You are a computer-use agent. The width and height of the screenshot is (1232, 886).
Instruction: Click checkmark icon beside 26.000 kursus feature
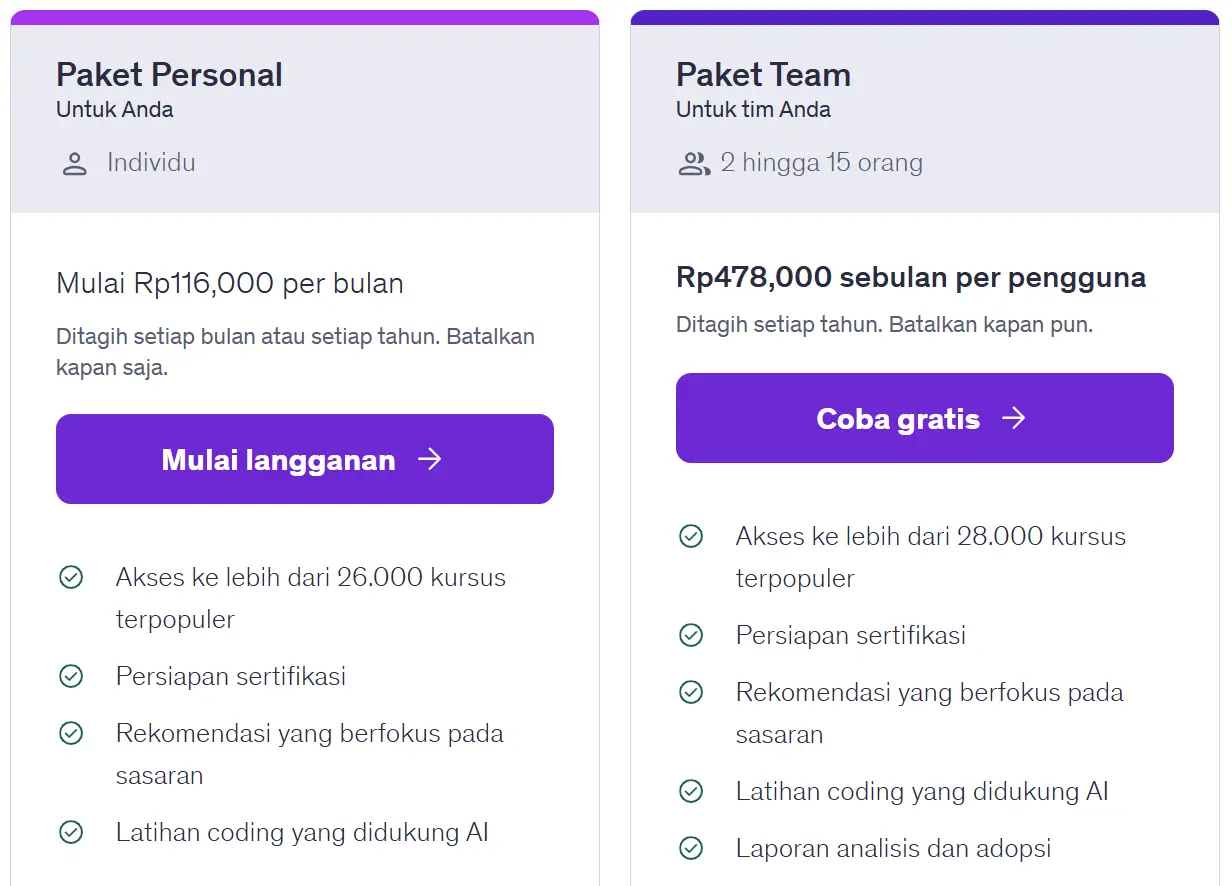click(71, 577)
